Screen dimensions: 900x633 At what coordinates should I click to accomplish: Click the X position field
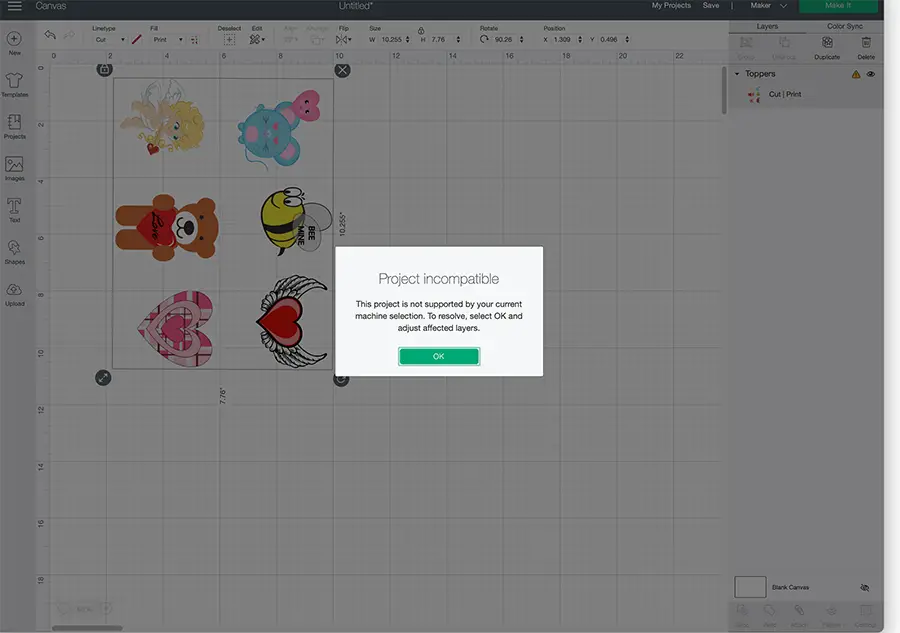tap(564, 40)
